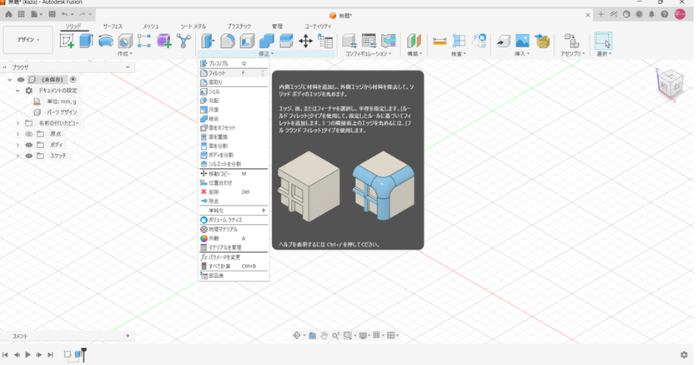698x365 pixels.
Task: Choose 外観 appearance menu entry
Action: [234, 239]
